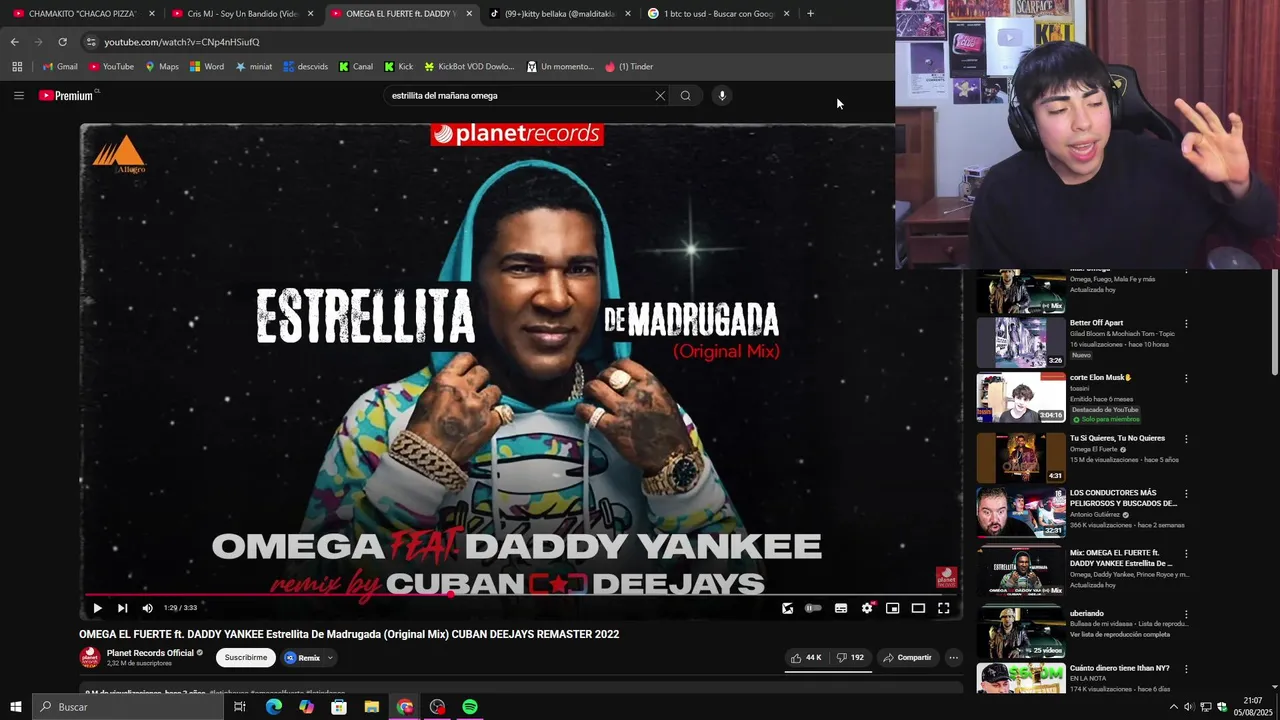Click the Remix button
Screen dimensions: 1280x720
point(303,658)
